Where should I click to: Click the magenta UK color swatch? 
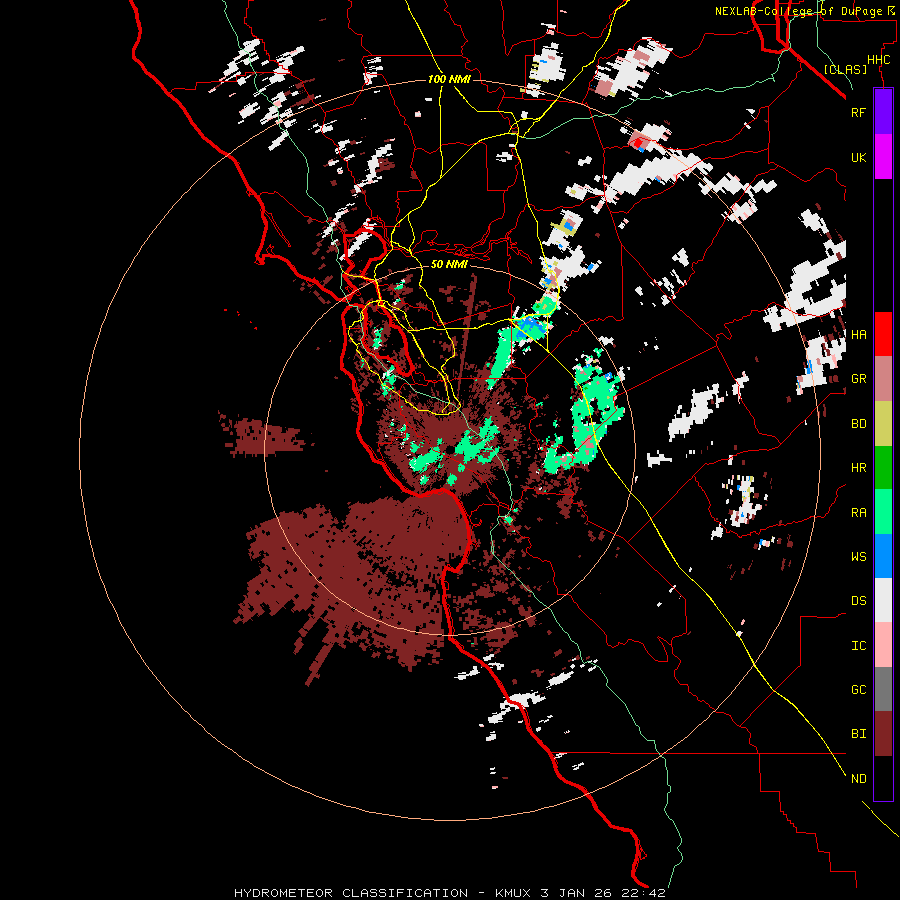coord(883,157)
